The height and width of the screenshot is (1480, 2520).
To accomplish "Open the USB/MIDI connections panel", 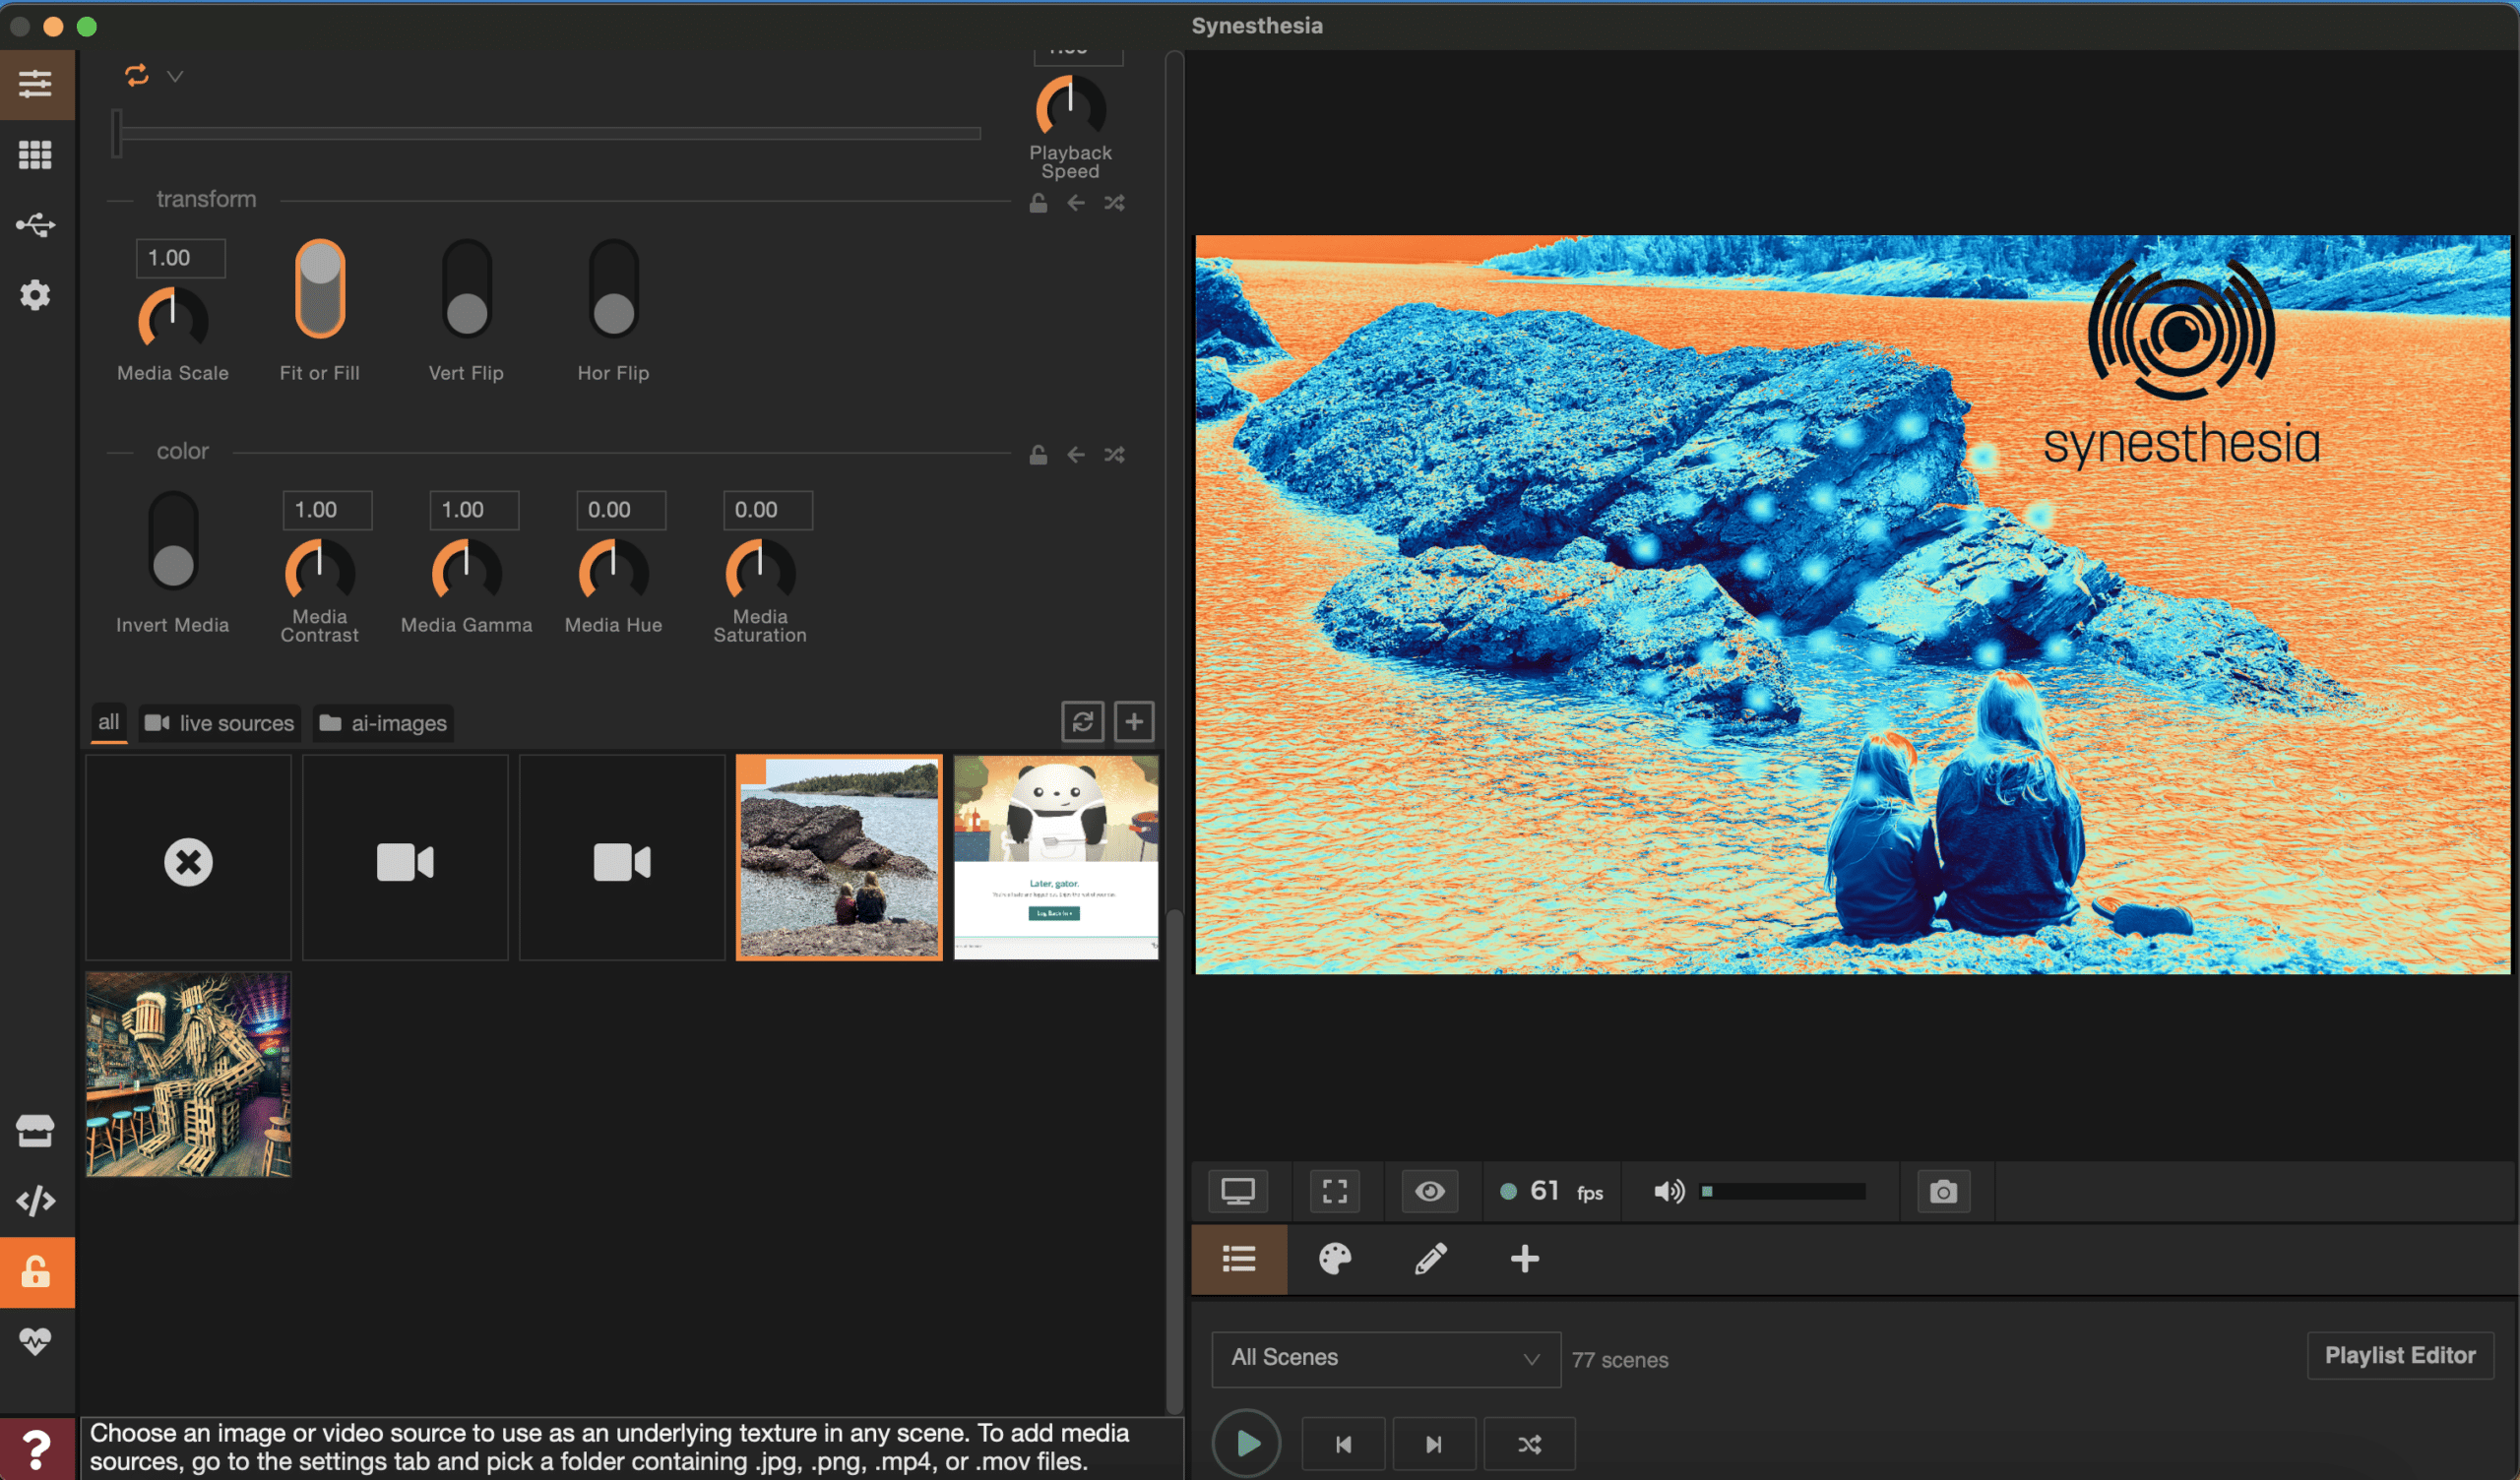I will [35, 225].
